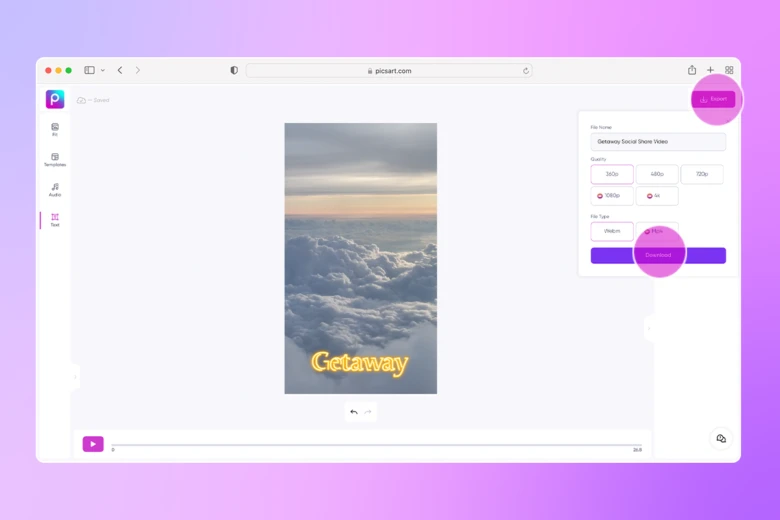Screen dimensions: 780x520
Task: Pick 720p quality option
Action: [702, 174]
